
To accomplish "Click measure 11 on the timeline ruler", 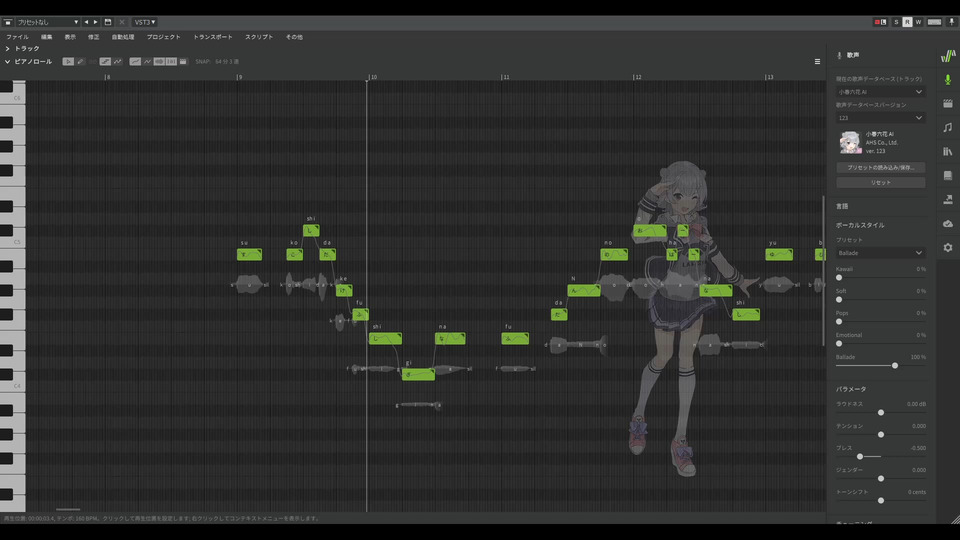I will [x=505, y=77].
